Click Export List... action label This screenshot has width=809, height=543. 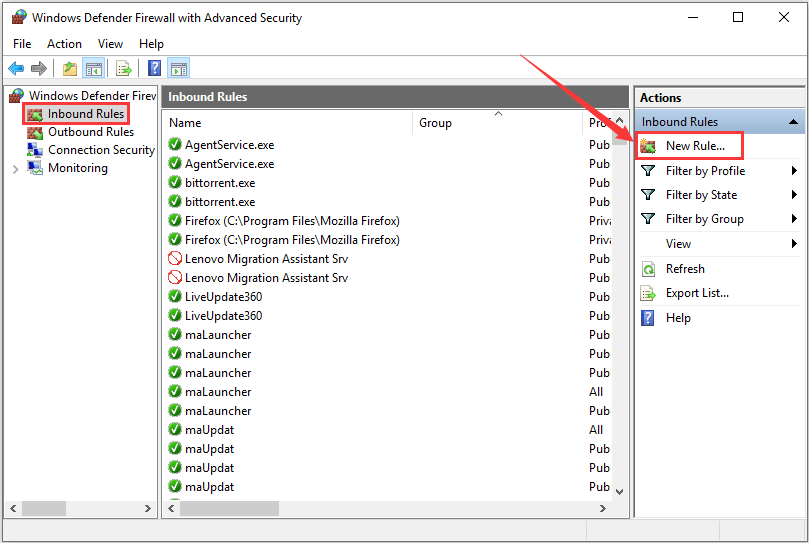(x=697, y=293)
